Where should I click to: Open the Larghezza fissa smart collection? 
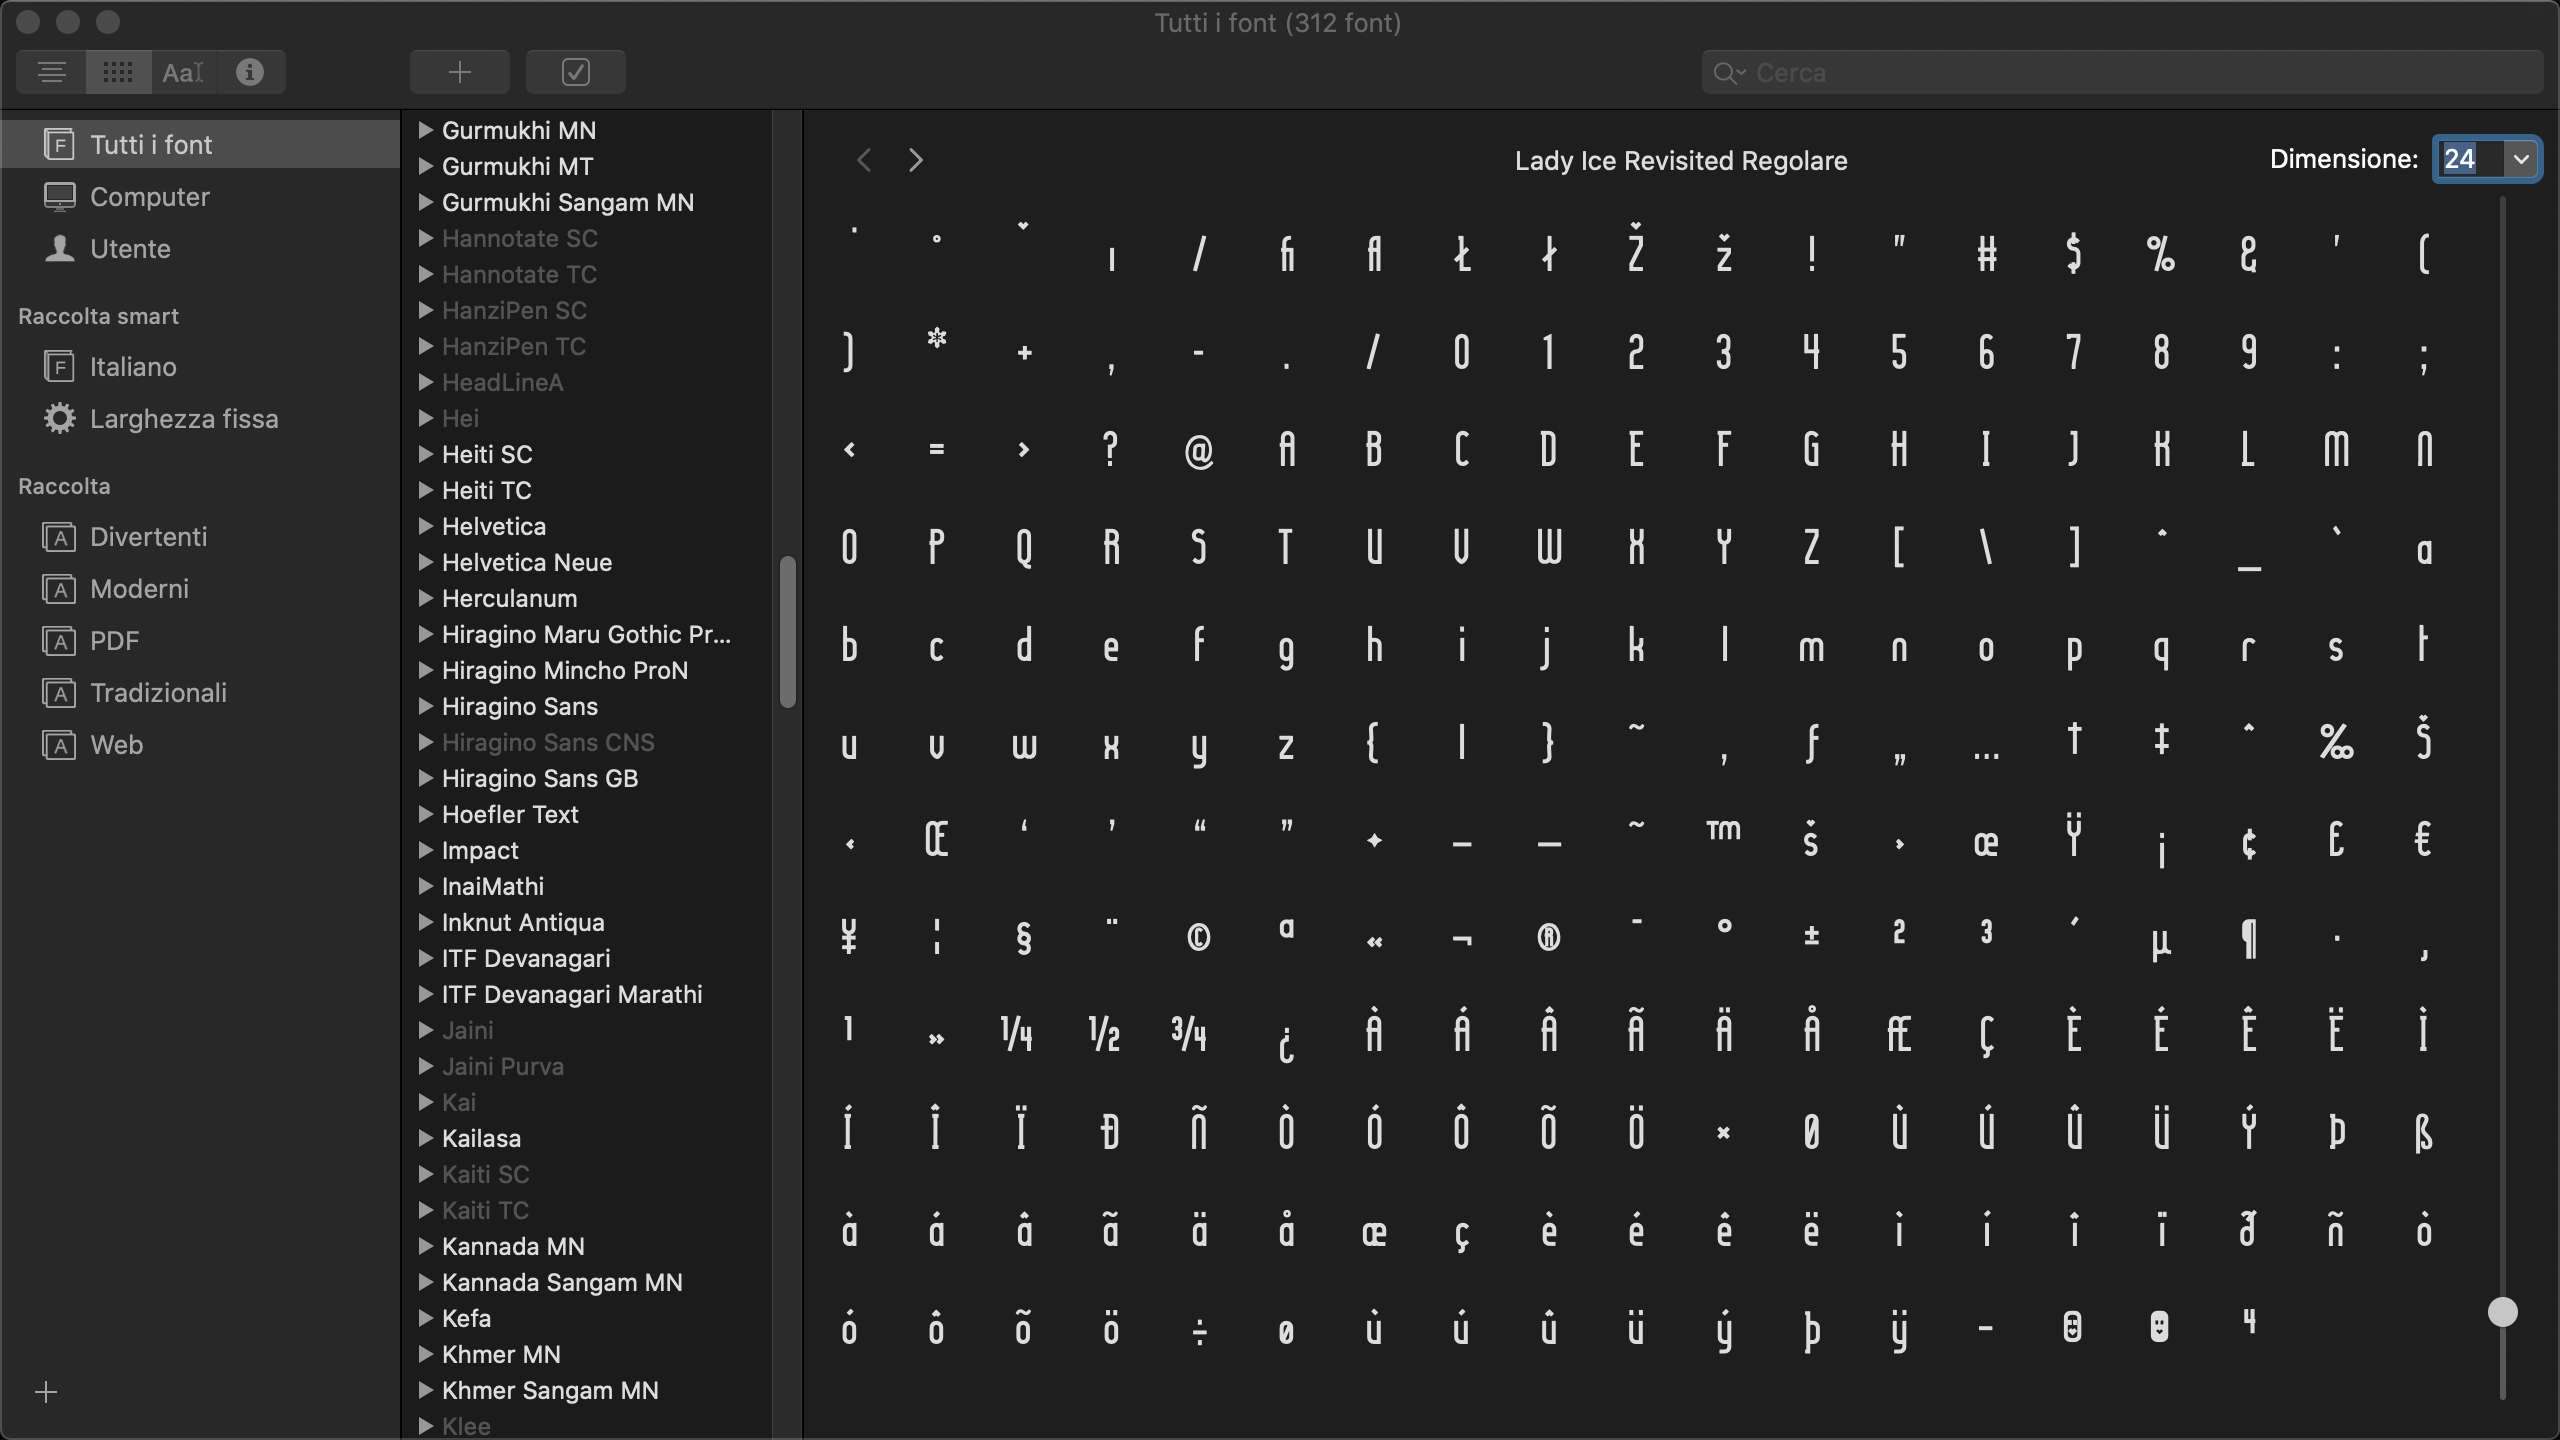184,419
